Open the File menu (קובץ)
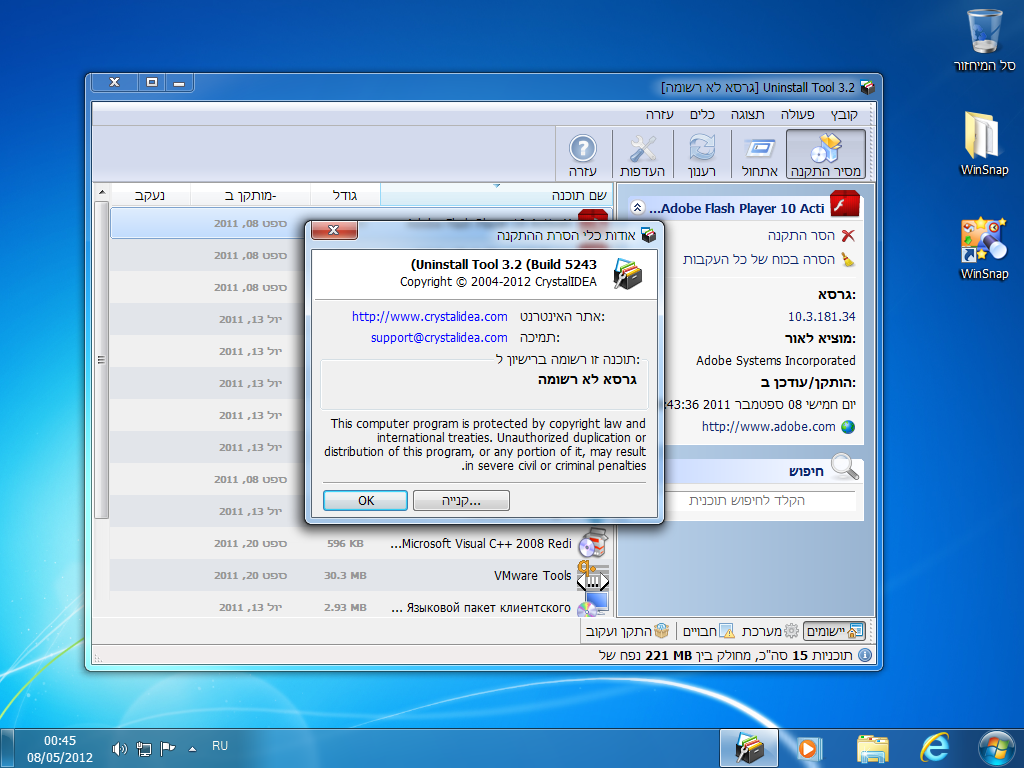 click(x=844, y=114)
